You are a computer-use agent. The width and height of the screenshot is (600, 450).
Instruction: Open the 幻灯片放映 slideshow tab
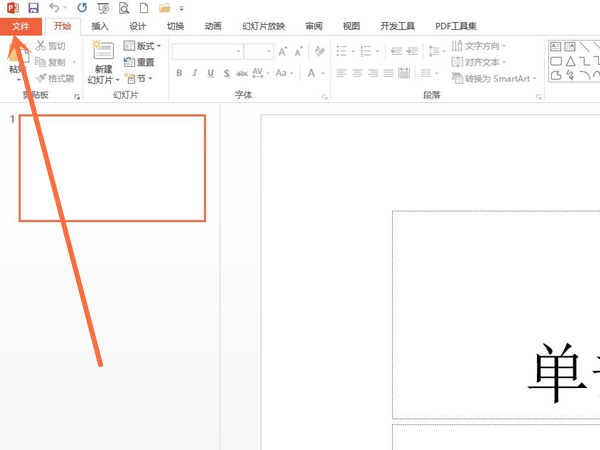263,26
